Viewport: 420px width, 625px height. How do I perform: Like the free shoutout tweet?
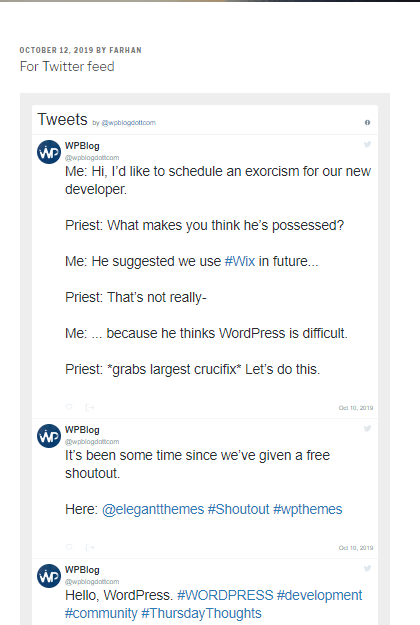point(69,547)
